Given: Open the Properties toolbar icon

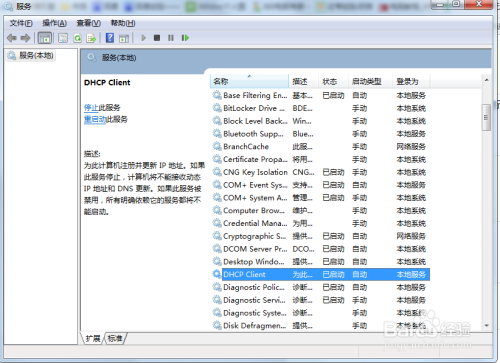Looking at the screenshot, I should [63, 38].
